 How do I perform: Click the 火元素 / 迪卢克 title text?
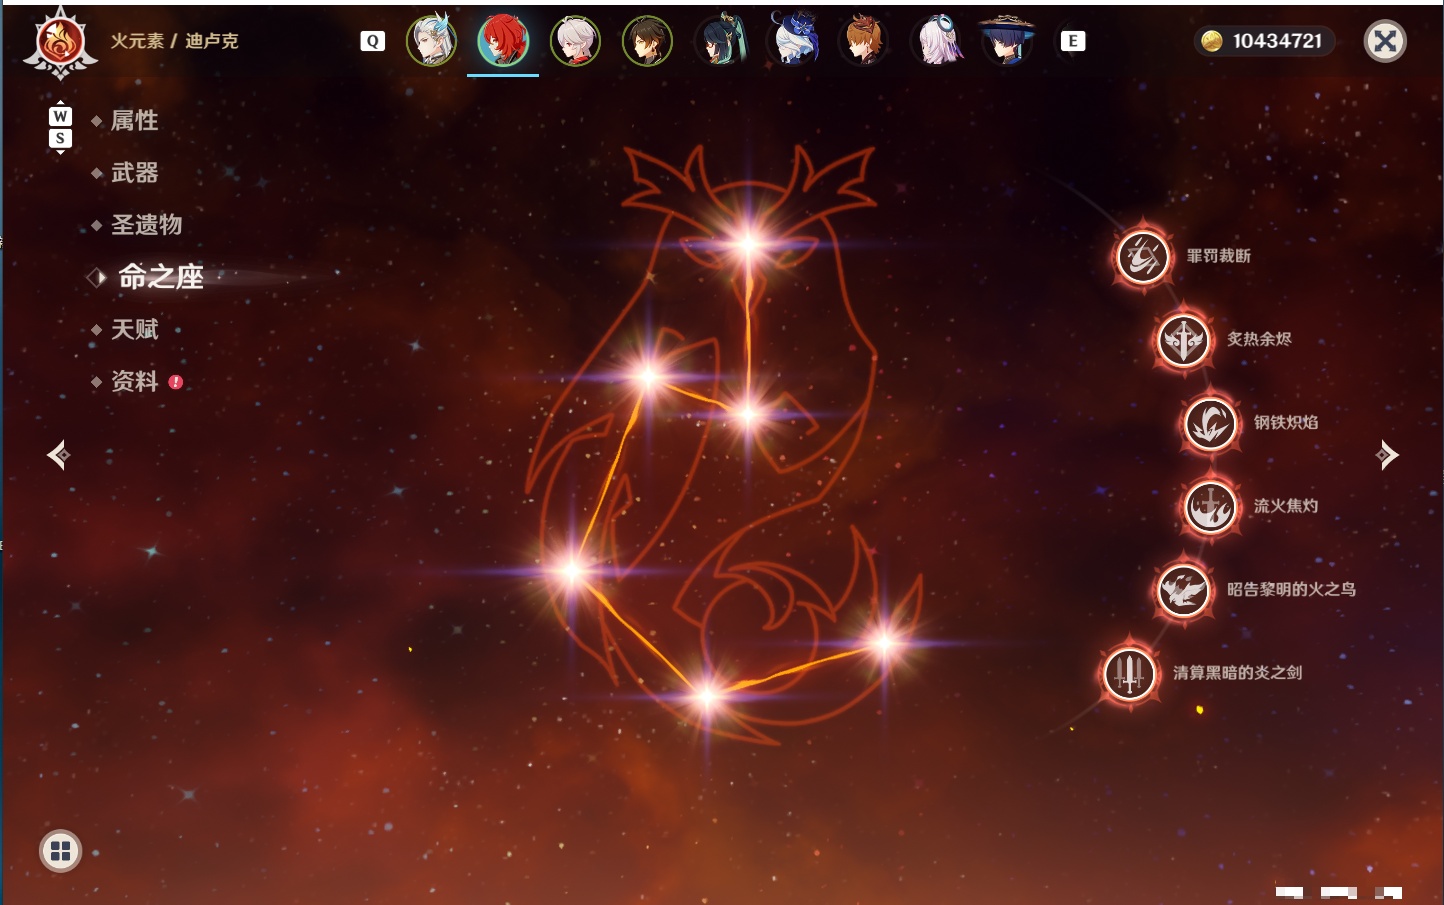174,41
